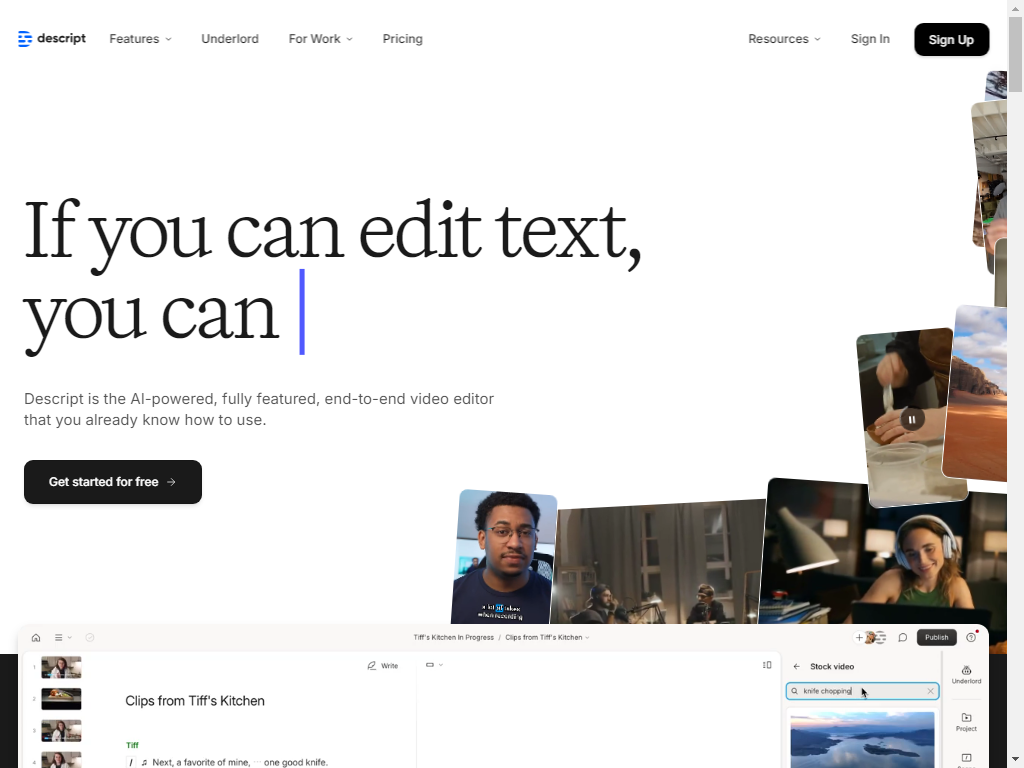Click the Sign In link
Viewport: 1024px width, 768px height.
[x=870, y=39]
